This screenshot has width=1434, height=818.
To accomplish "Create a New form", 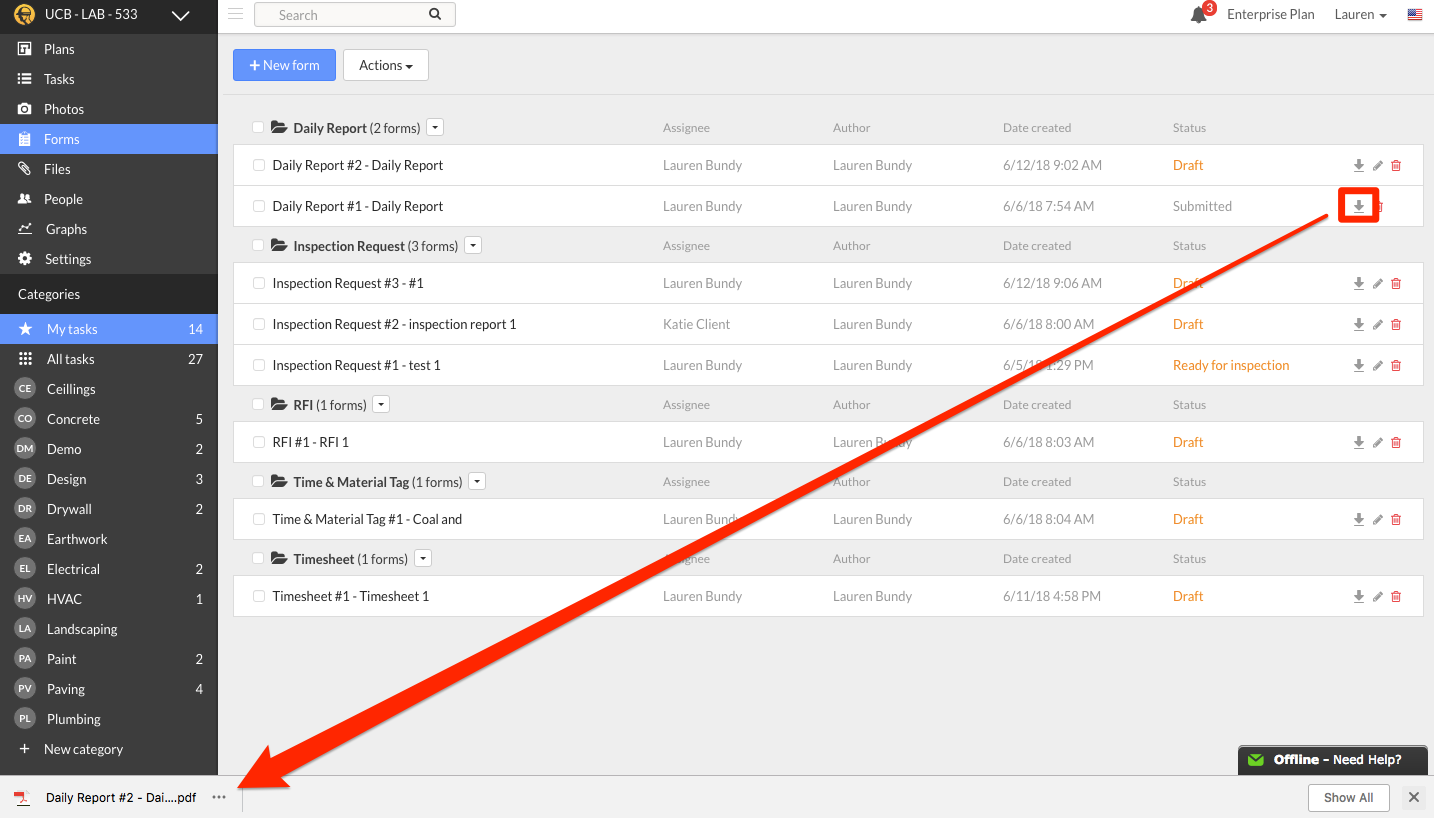I will [x=284, y=65].
